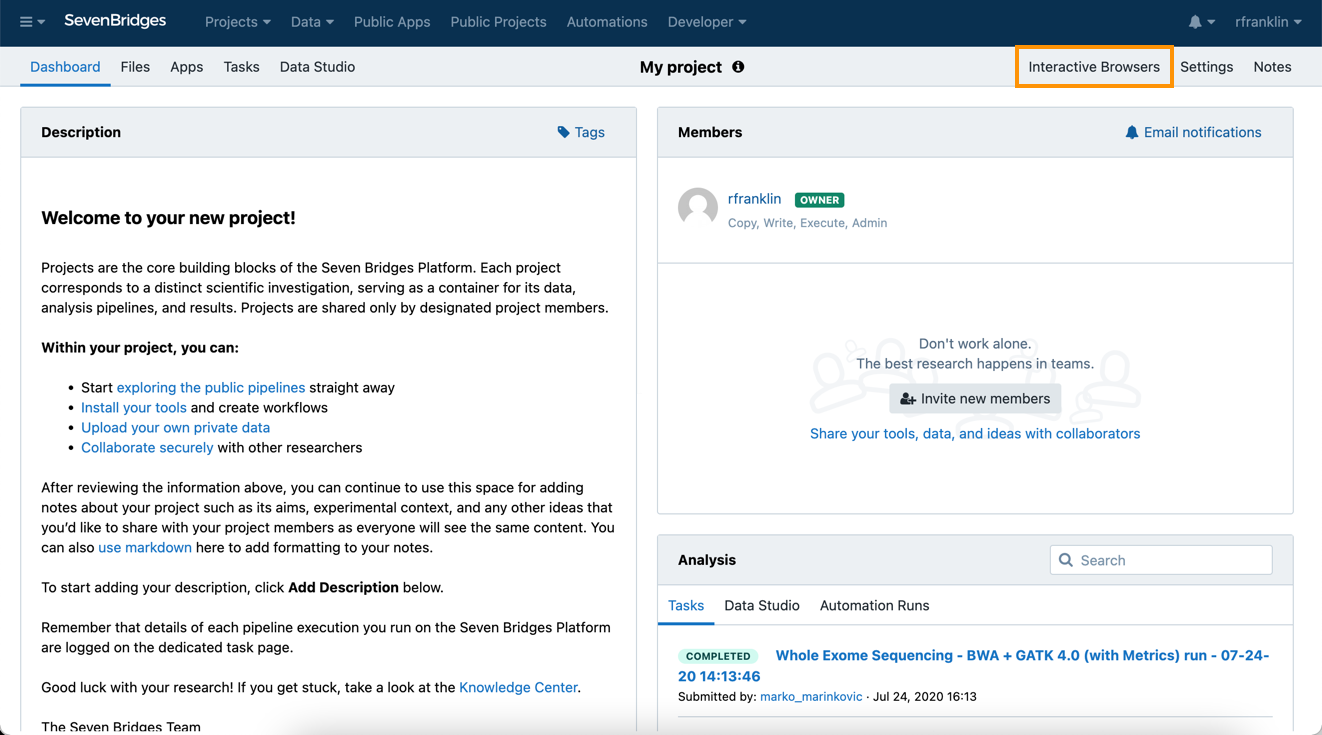1322x735 pixels.
Task: Click the 'My project' title
Action: click(681, 67)
